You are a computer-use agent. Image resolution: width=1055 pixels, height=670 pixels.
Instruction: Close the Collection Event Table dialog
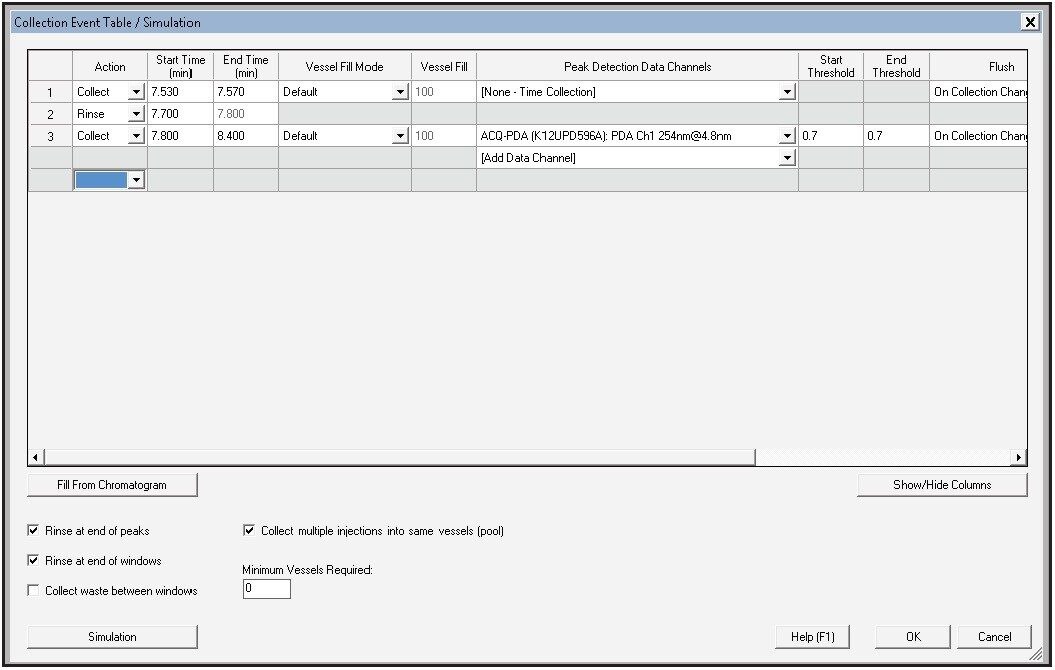1029,22
